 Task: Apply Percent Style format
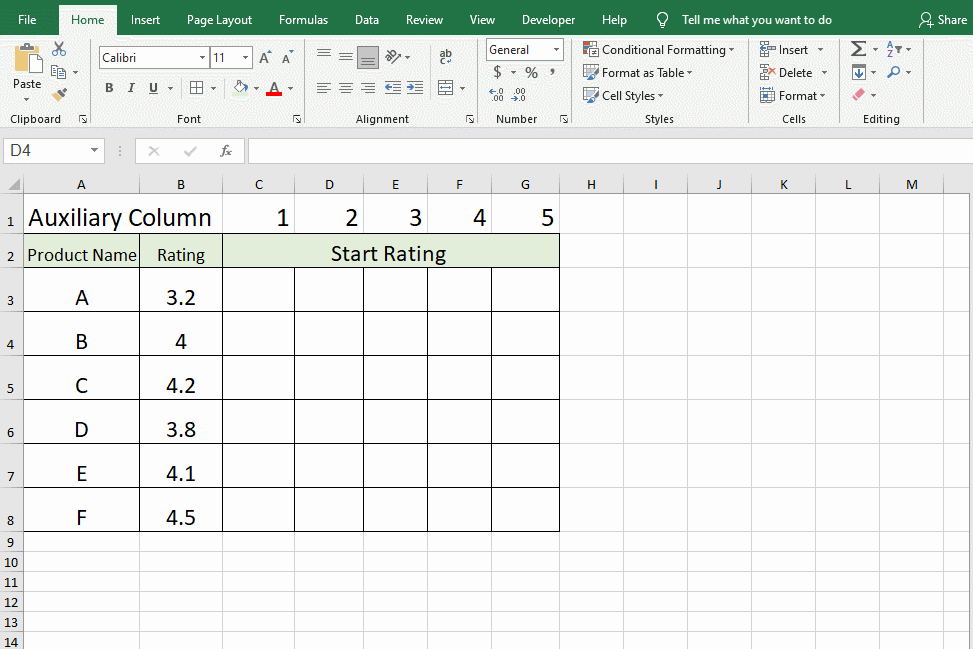pyautogui.click(x=531, y=73)
